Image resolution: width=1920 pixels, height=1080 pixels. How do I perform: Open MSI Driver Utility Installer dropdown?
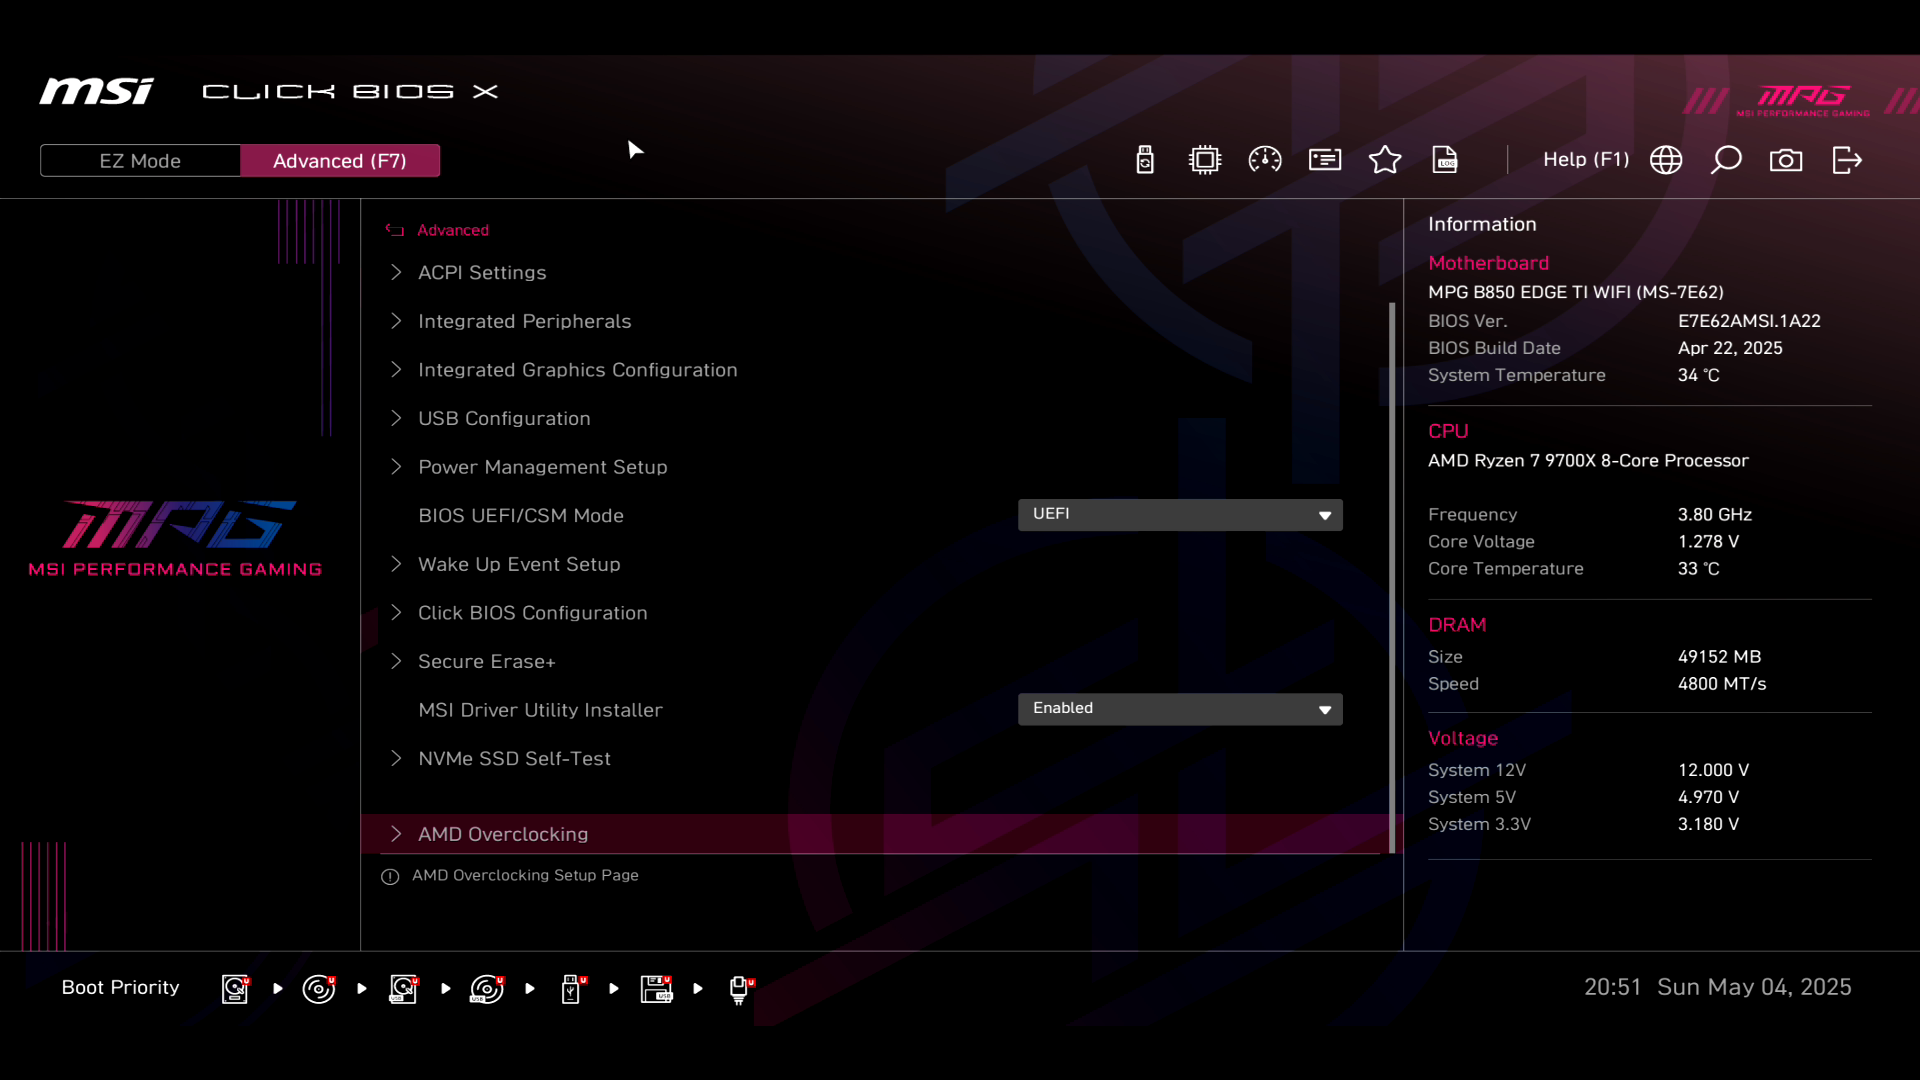pos(1180,709)
